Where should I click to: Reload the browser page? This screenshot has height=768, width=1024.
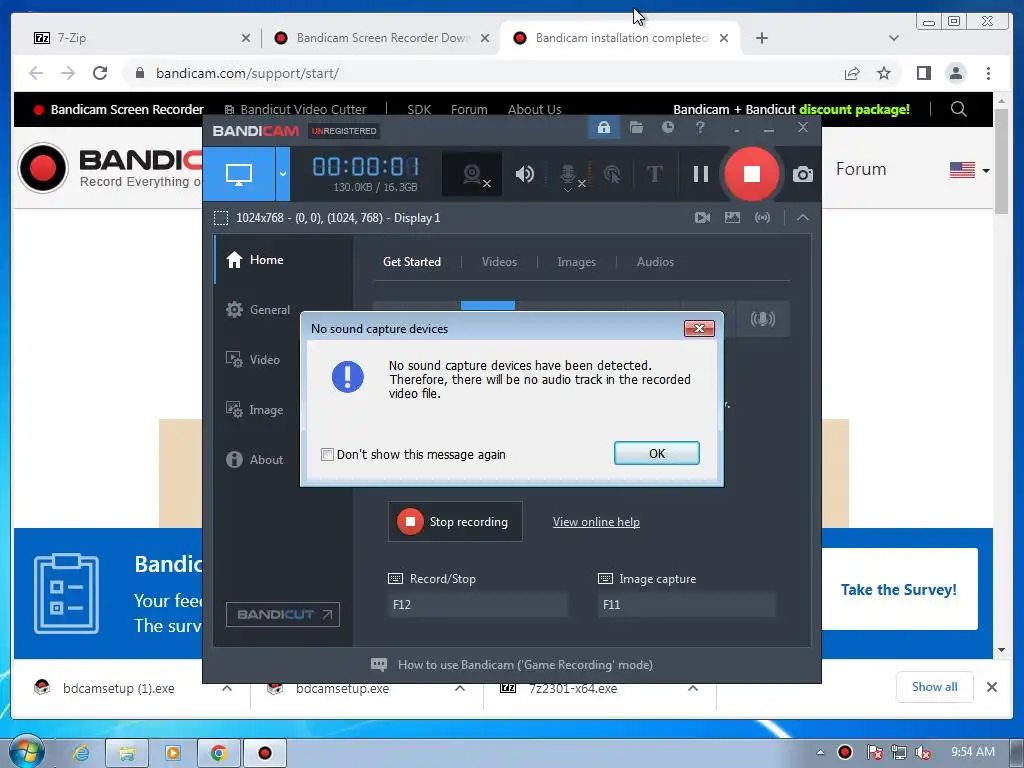[x=100, y=73]
